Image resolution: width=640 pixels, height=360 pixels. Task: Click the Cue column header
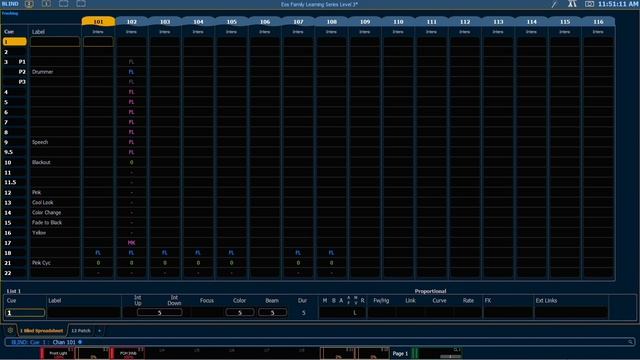point(9,31)
